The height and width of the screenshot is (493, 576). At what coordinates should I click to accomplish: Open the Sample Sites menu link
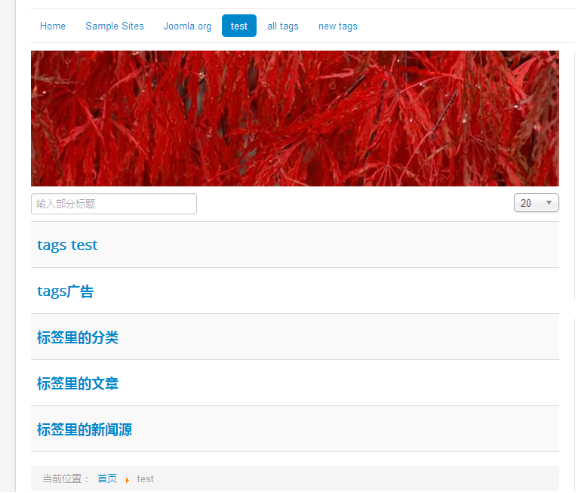pyautogui.click(x=115, y=26)
